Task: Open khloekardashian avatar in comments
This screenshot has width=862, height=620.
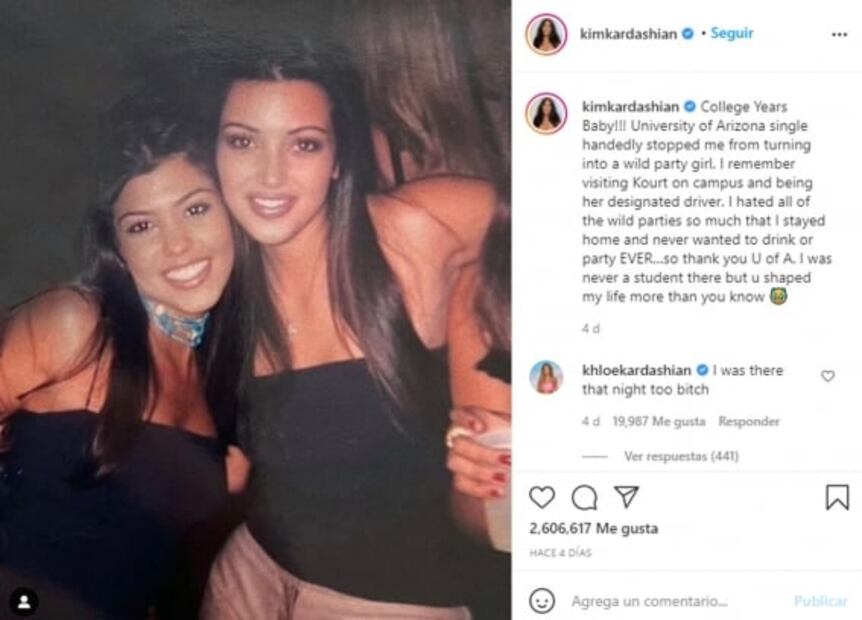Action: click(x=546, y=377)
